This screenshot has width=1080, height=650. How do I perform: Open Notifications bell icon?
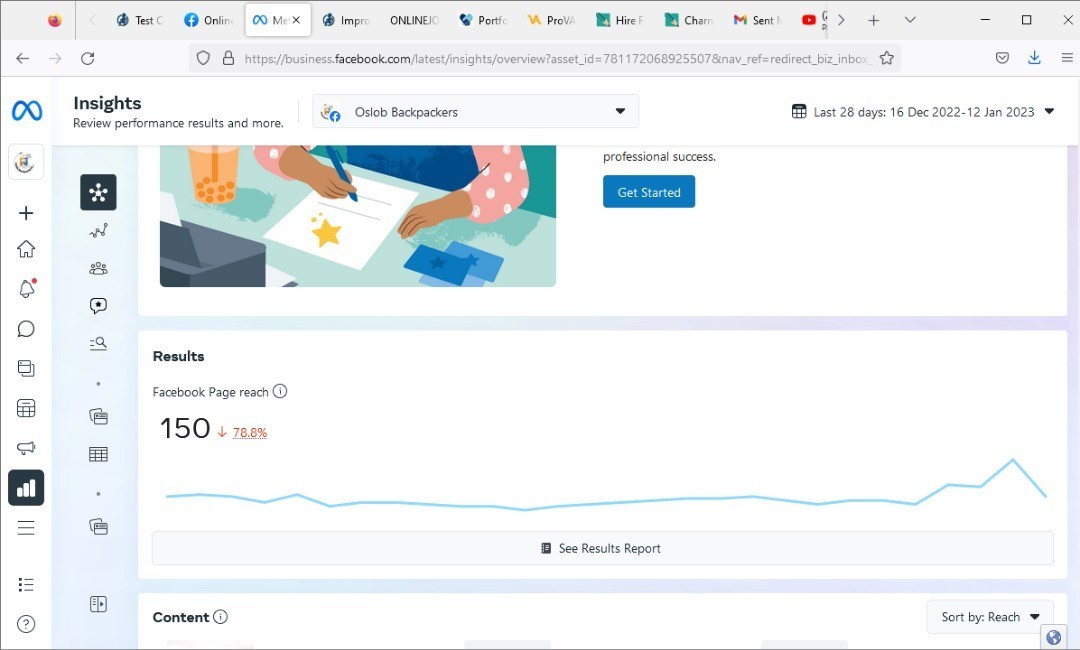pos(26,289)
